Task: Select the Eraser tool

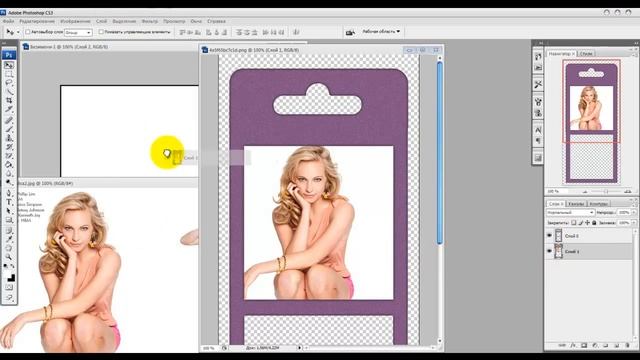Action: coord(9,156)
